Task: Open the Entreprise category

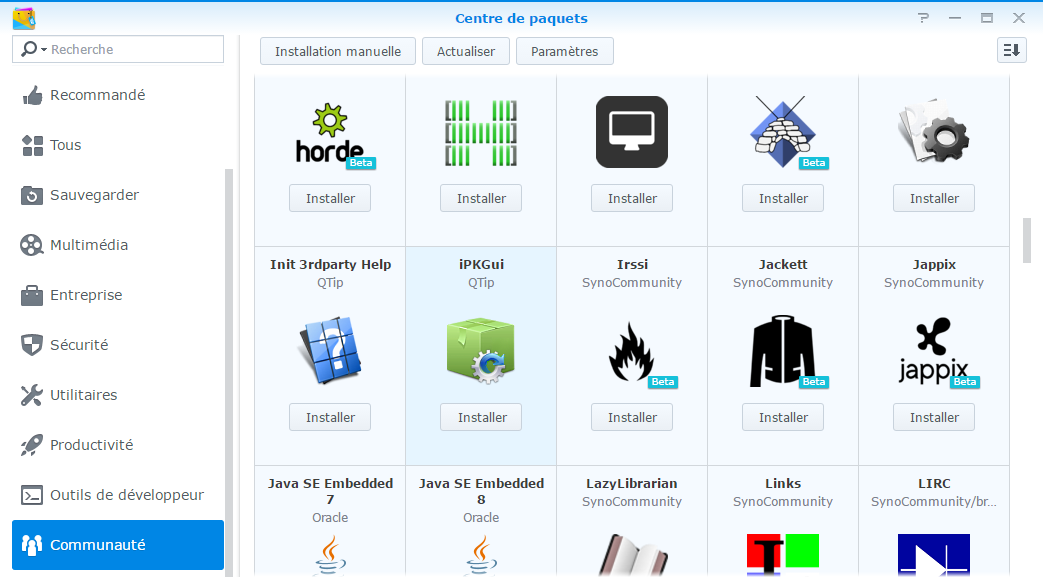Action: tap(118, 295)
